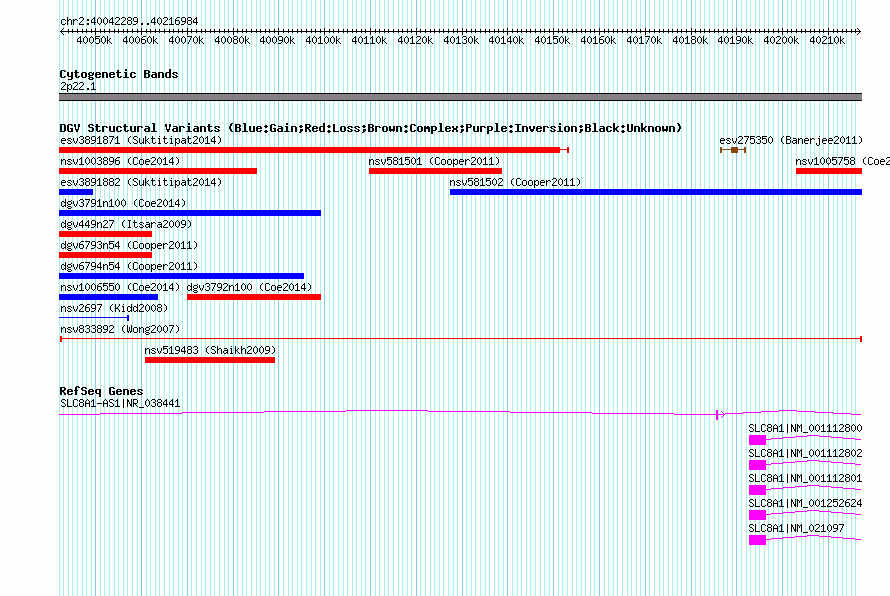The width and height of the screenshot is (890, 596).
Task: Open the esv275350 (Banerjee2011) label
Action: (x=791, y=140)
